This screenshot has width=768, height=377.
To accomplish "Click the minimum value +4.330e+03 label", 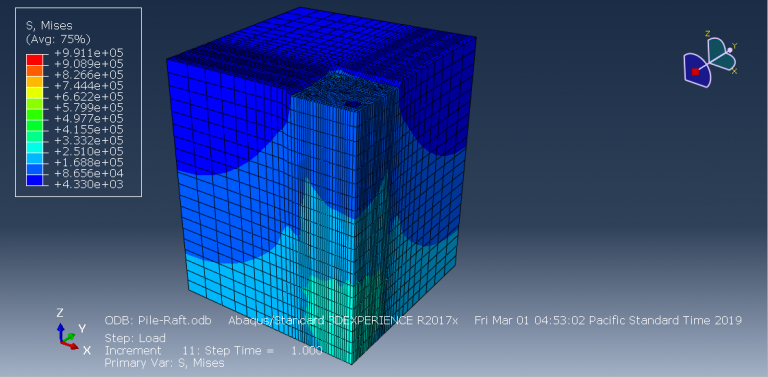I will tap(89, 185).
